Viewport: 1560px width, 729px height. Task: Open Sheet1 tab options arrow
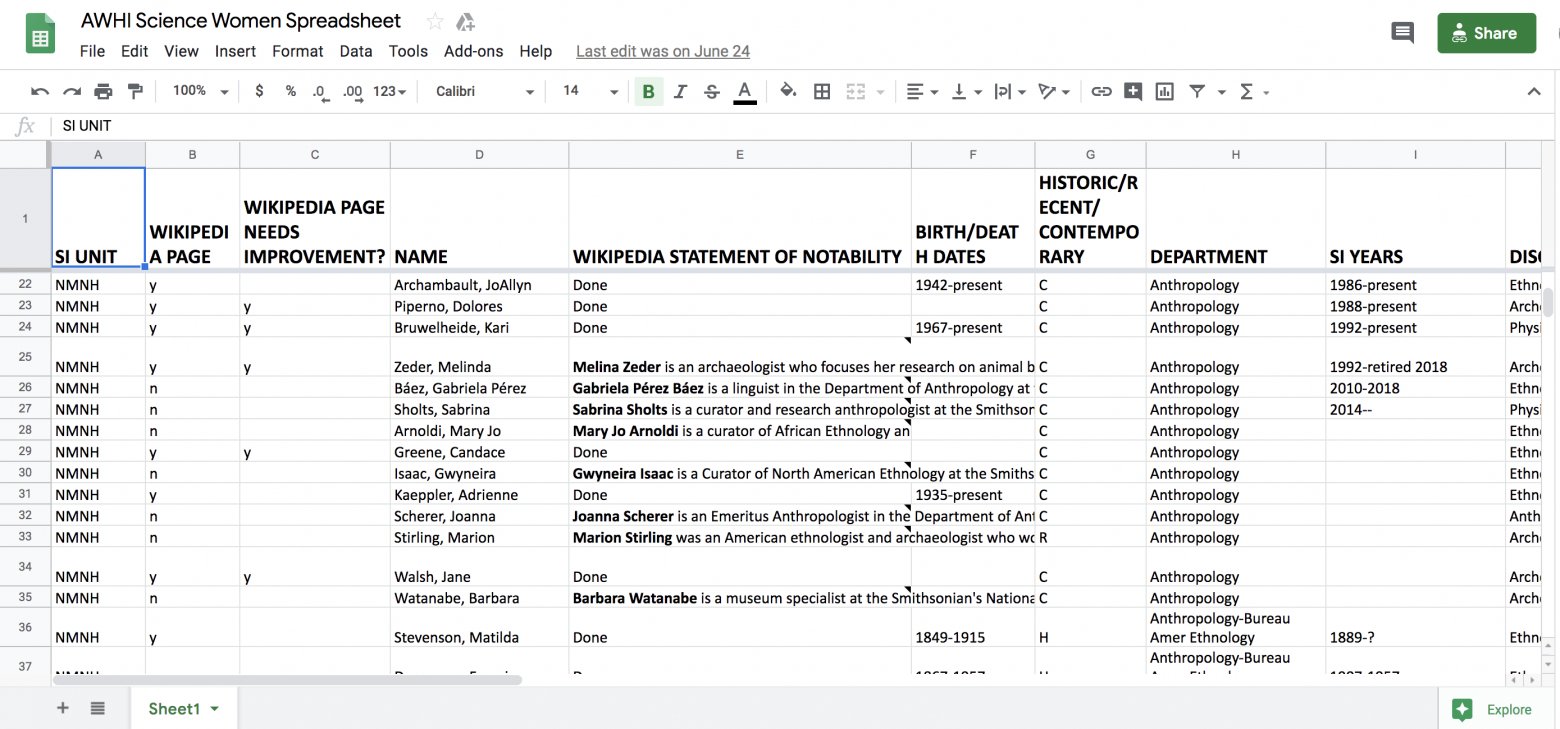coord(214,709)
